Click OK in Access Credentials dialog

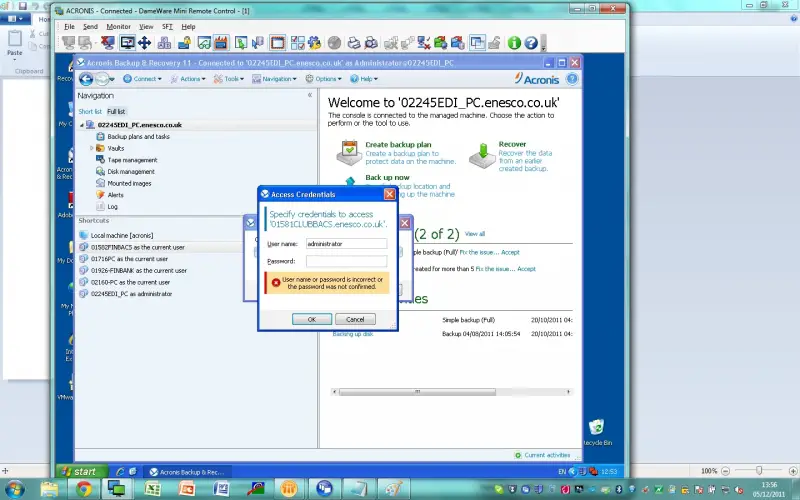click(312, 319)
